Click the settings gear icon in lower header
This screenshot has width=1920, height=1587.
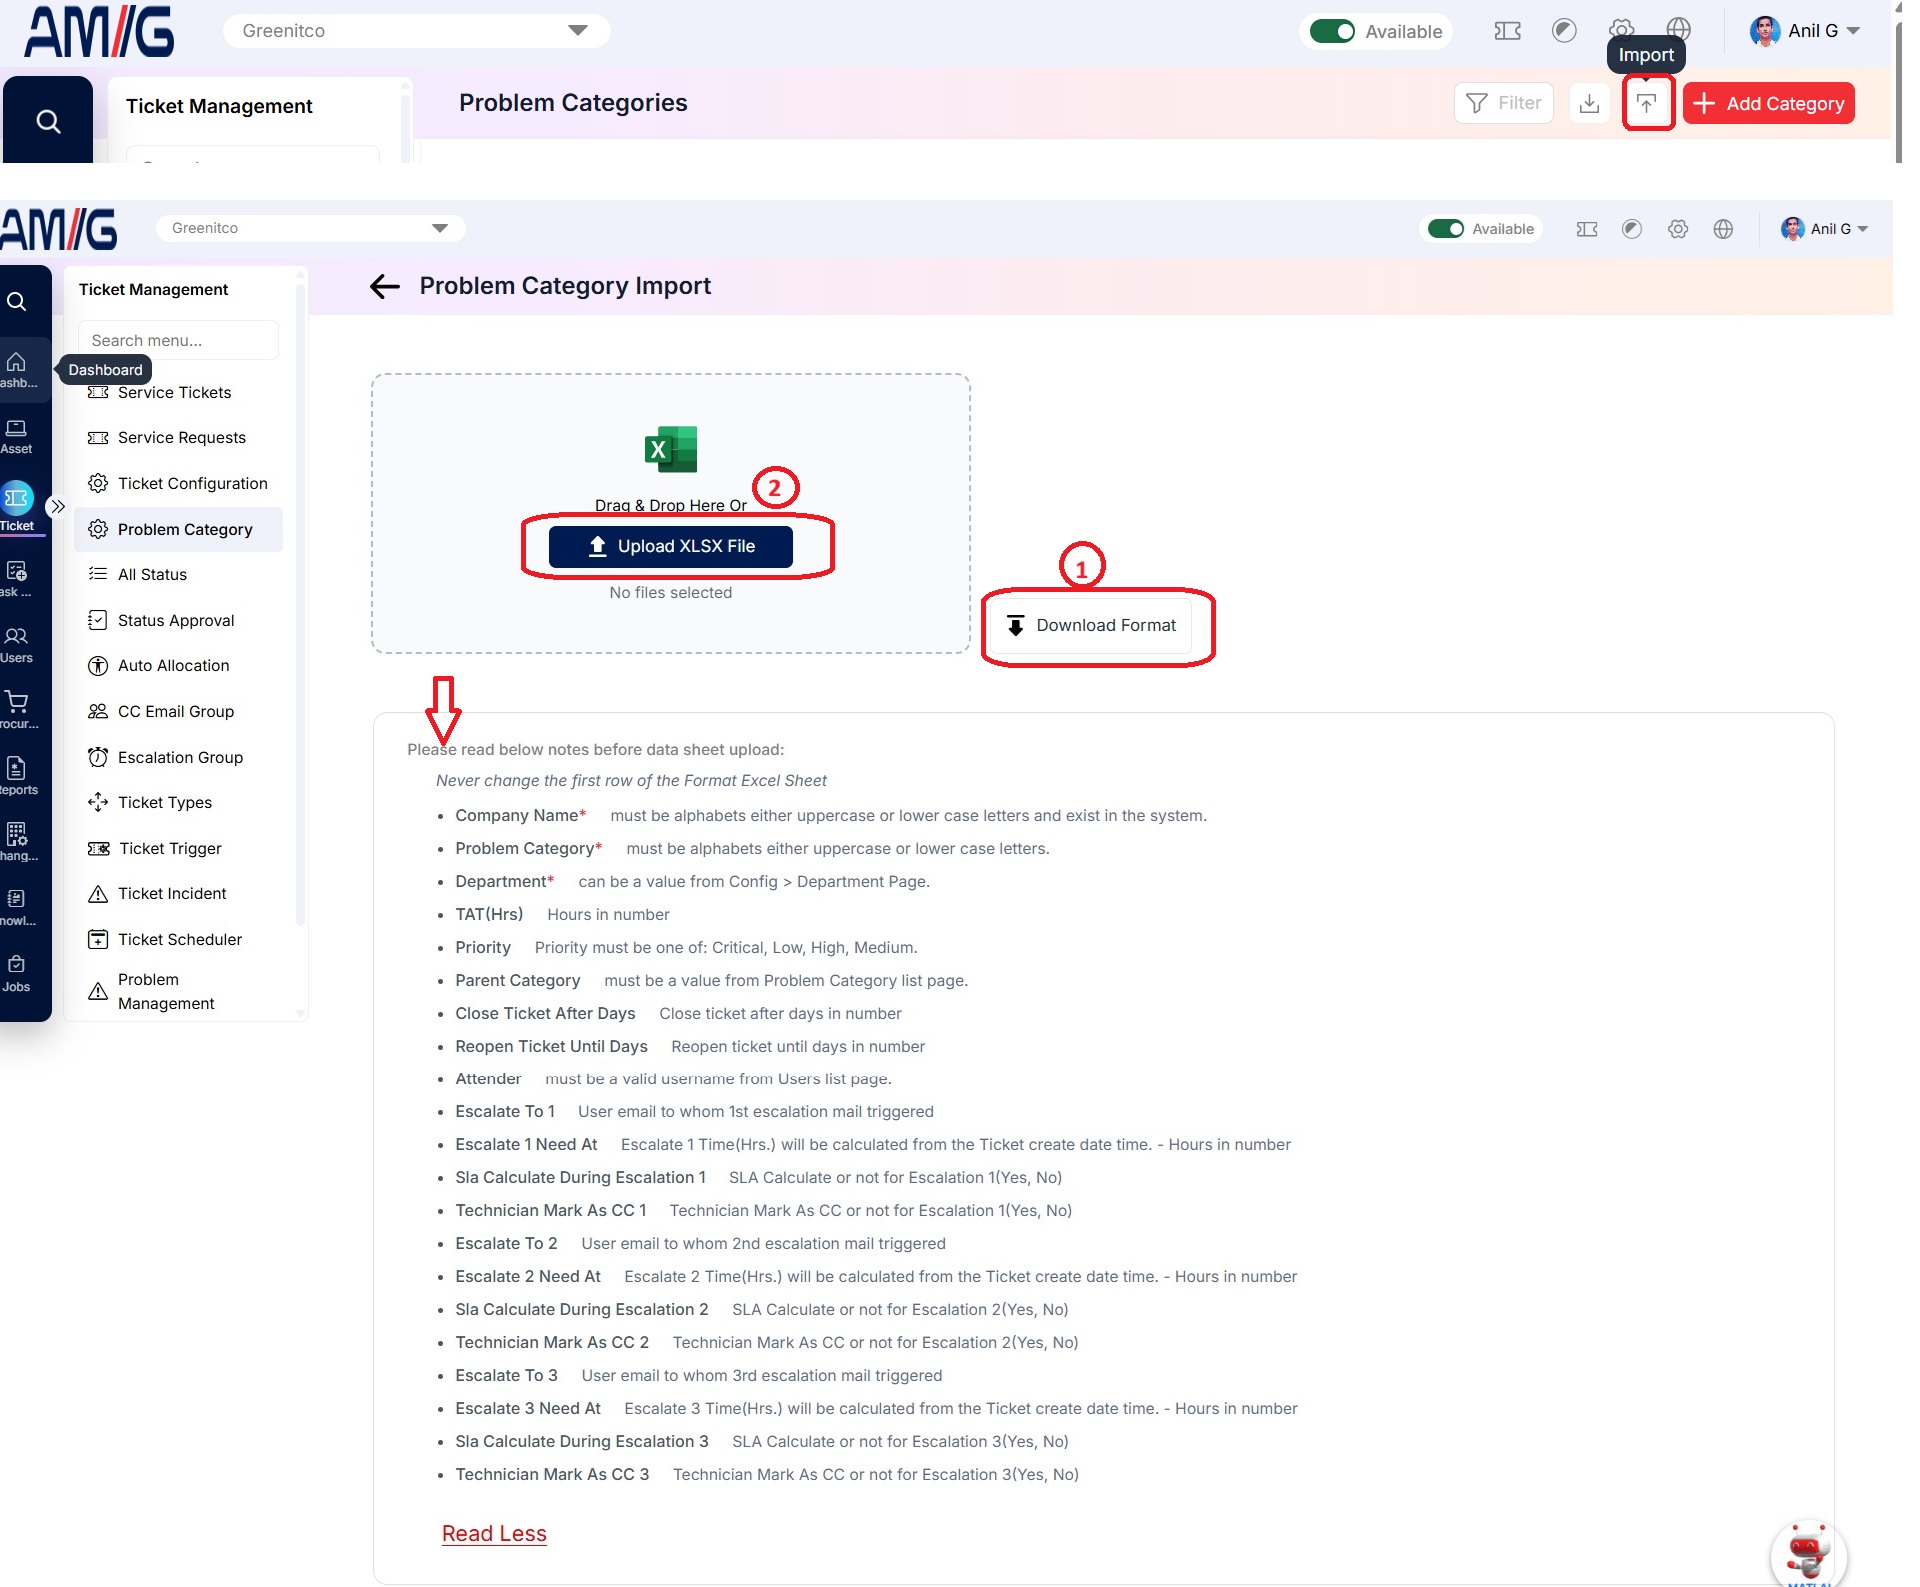[x=1678, y=229]
